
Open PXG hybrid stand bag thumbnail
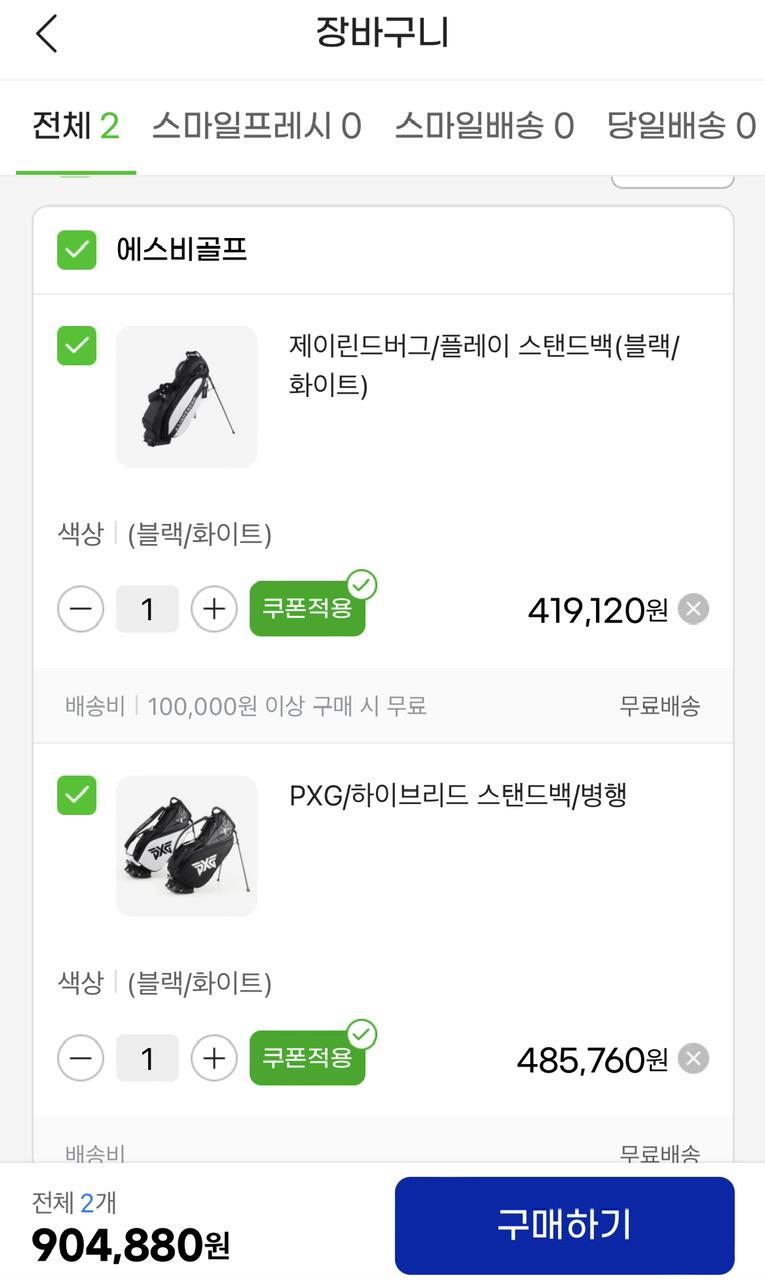tap(187, 846)
